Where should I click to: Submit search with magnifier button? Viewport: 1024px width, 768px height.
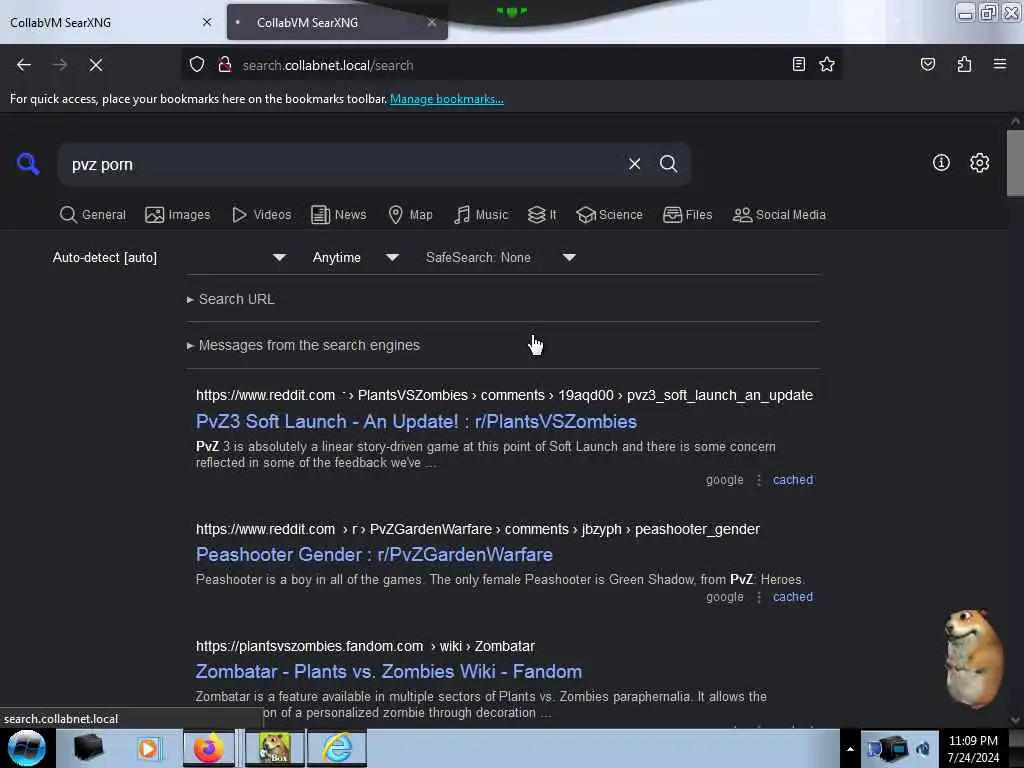click(668, 164)
